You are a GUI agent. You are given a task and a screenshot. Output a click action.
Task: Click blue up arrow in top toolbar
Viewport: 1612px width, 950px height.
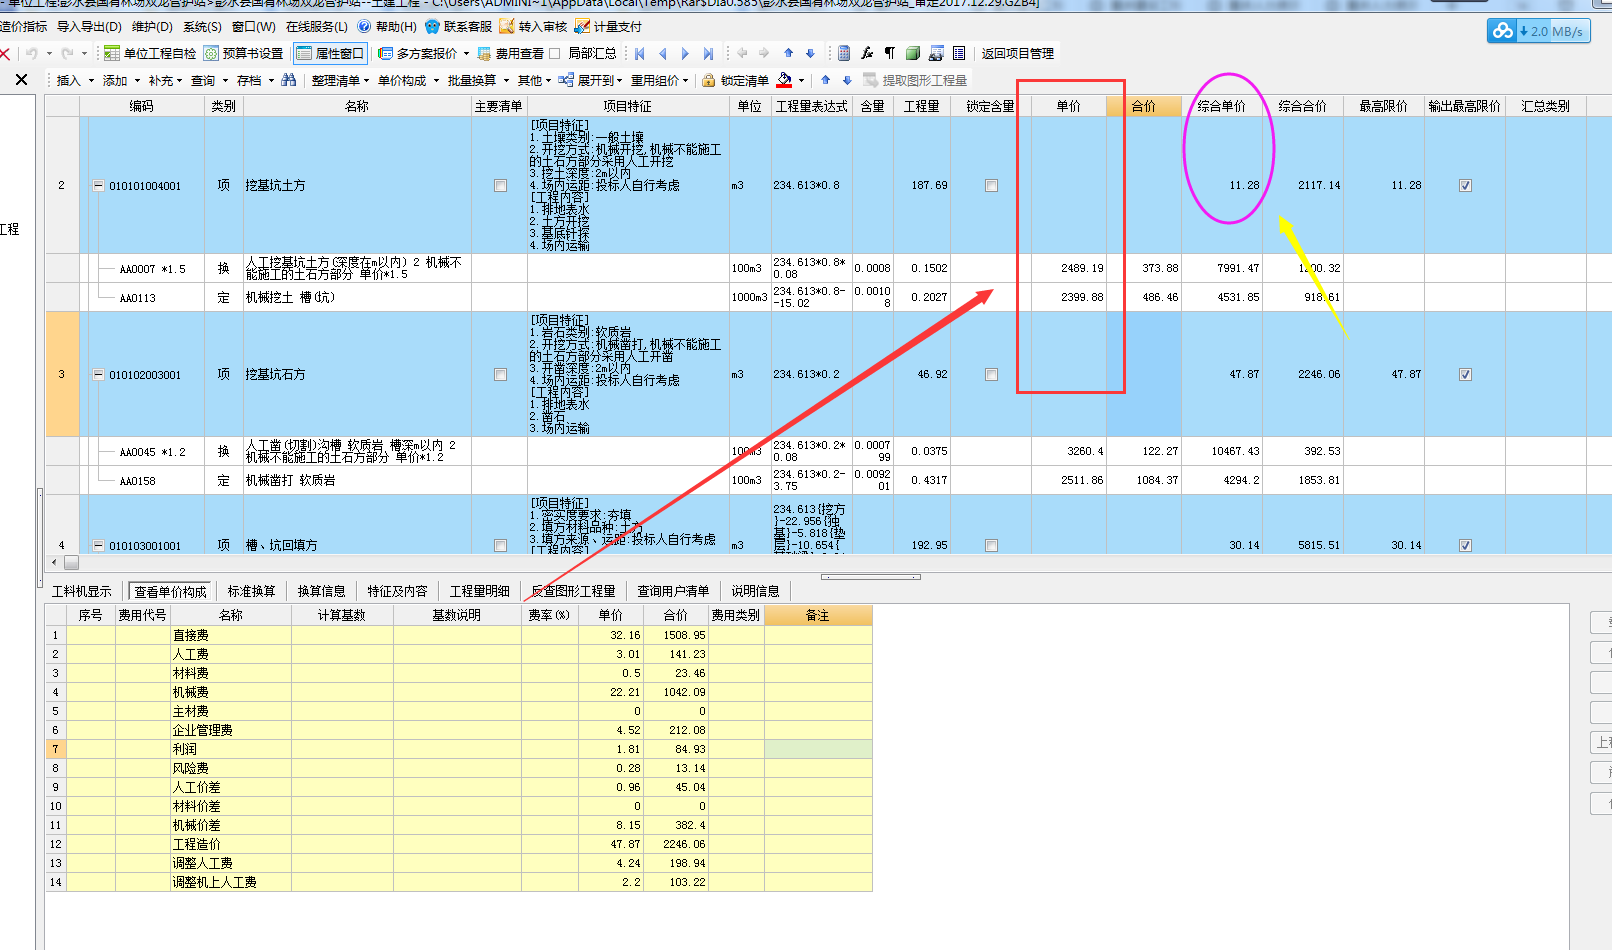pyautogui.click(x=788, y=53)
